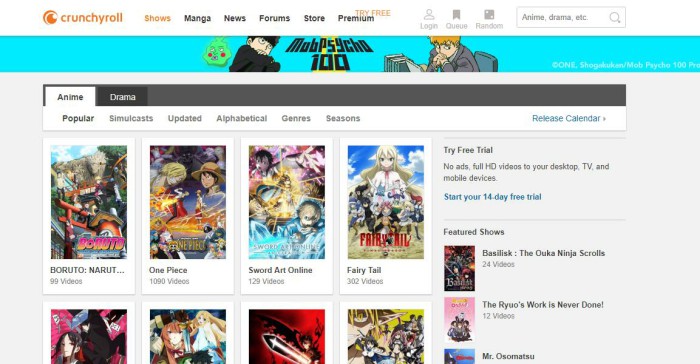Select the Genres filter
The height and width of the screenshot is (364, 700).
[x=296, y=118]
